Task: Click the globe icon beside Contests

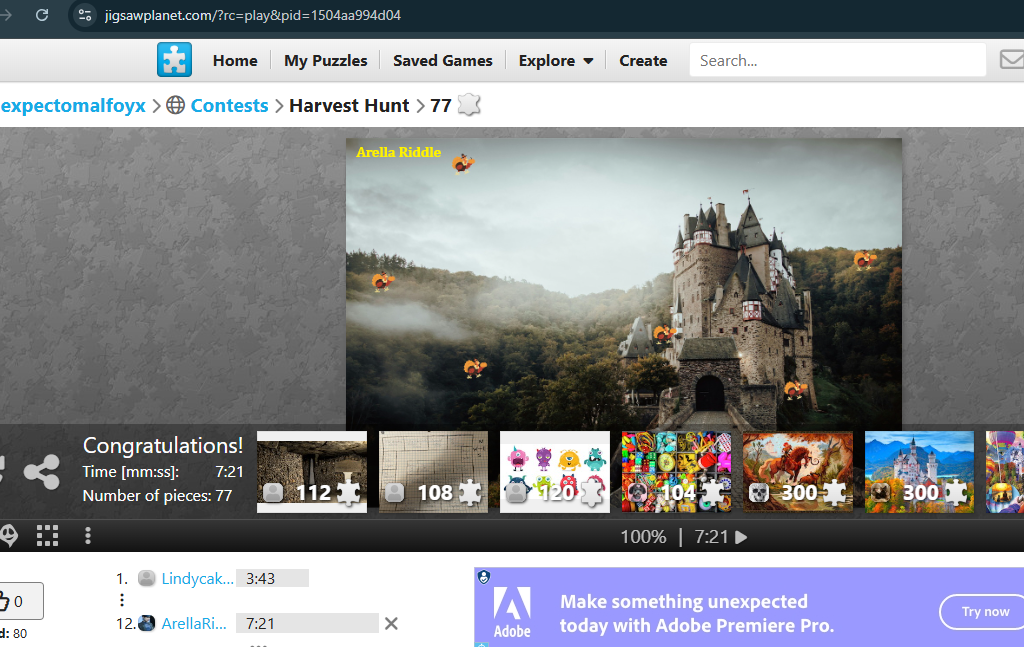Action: coord(176,105)
